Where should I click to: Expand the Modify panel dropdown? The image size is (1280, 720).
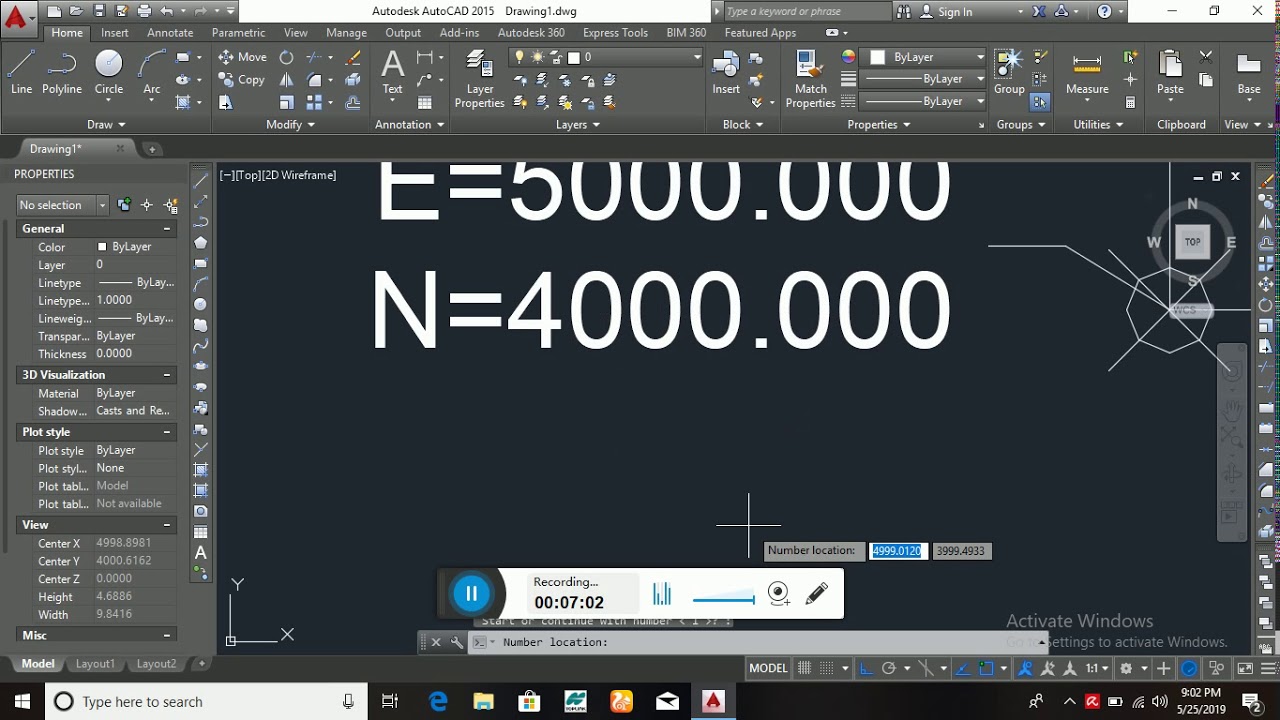click(290, 125)
